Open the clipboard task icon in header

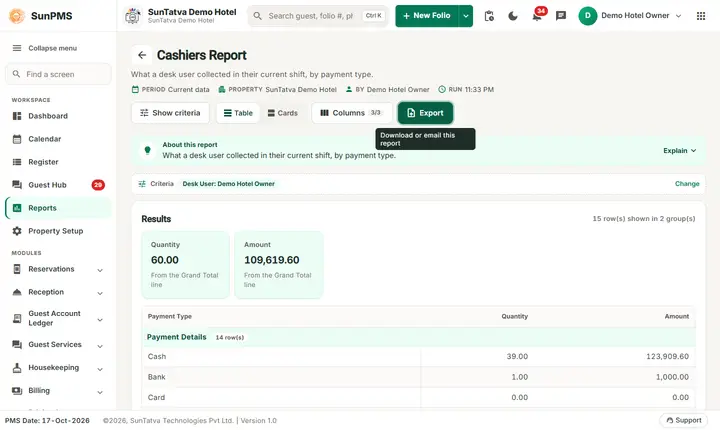pyautogui.click(x=489, y=16)
